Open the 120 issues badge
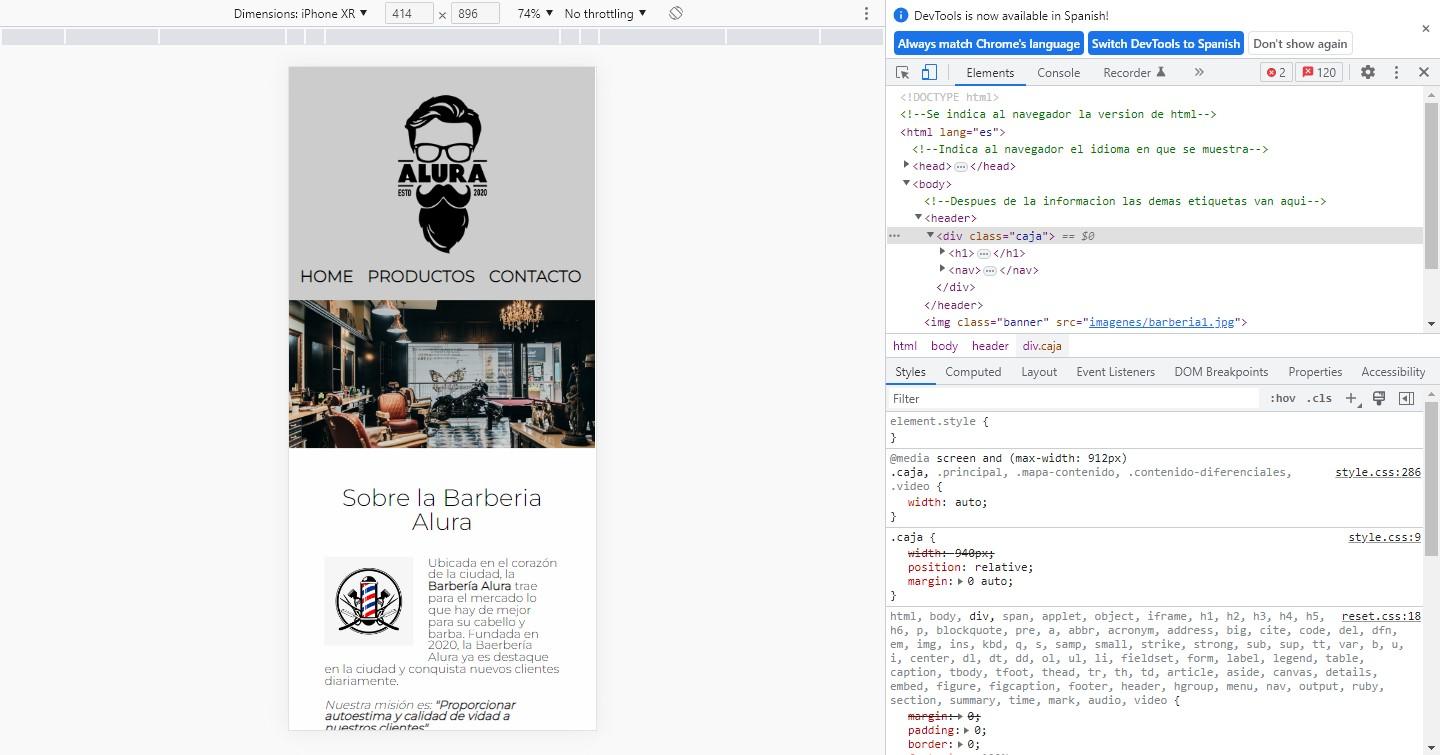 tap(1319, 73)
